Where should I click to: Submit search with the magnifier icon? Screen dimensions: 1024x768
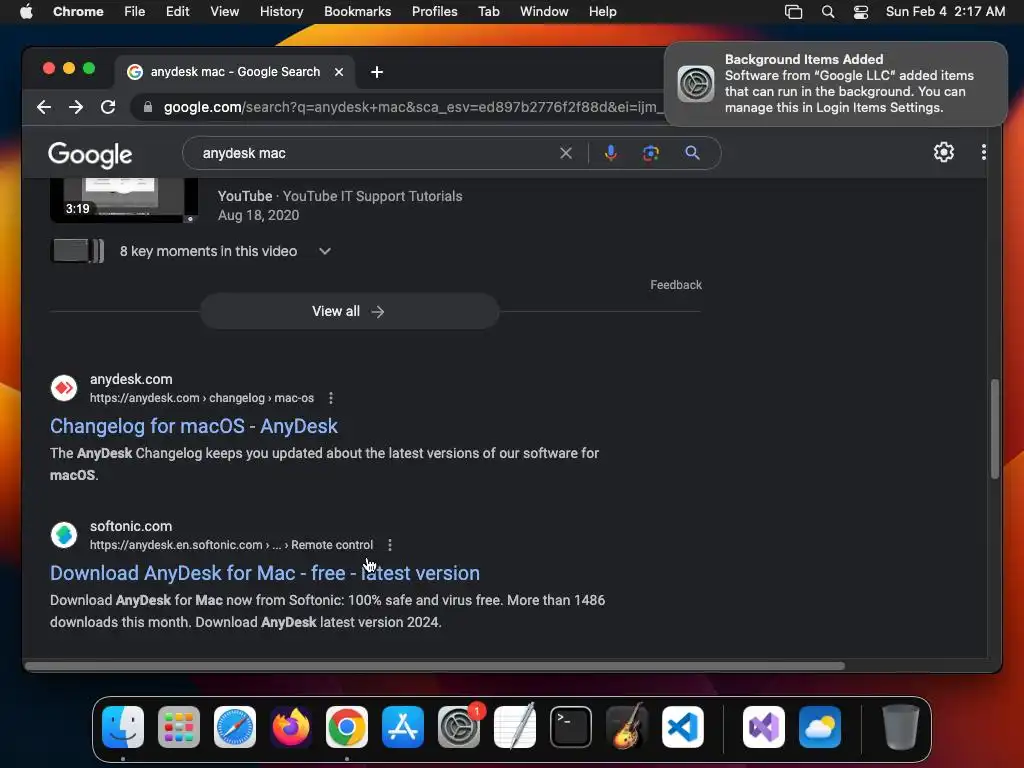click(692, 153)
